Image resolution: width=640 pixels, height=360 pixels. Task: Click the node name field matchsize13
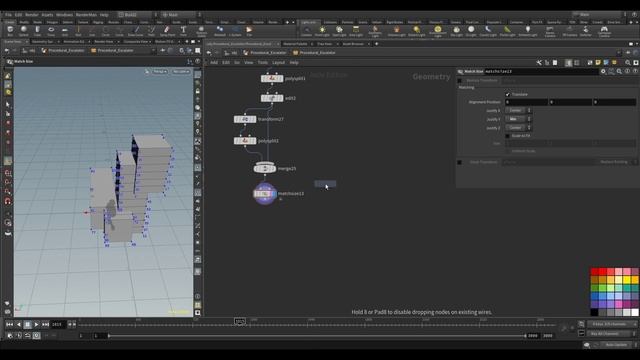541,71
